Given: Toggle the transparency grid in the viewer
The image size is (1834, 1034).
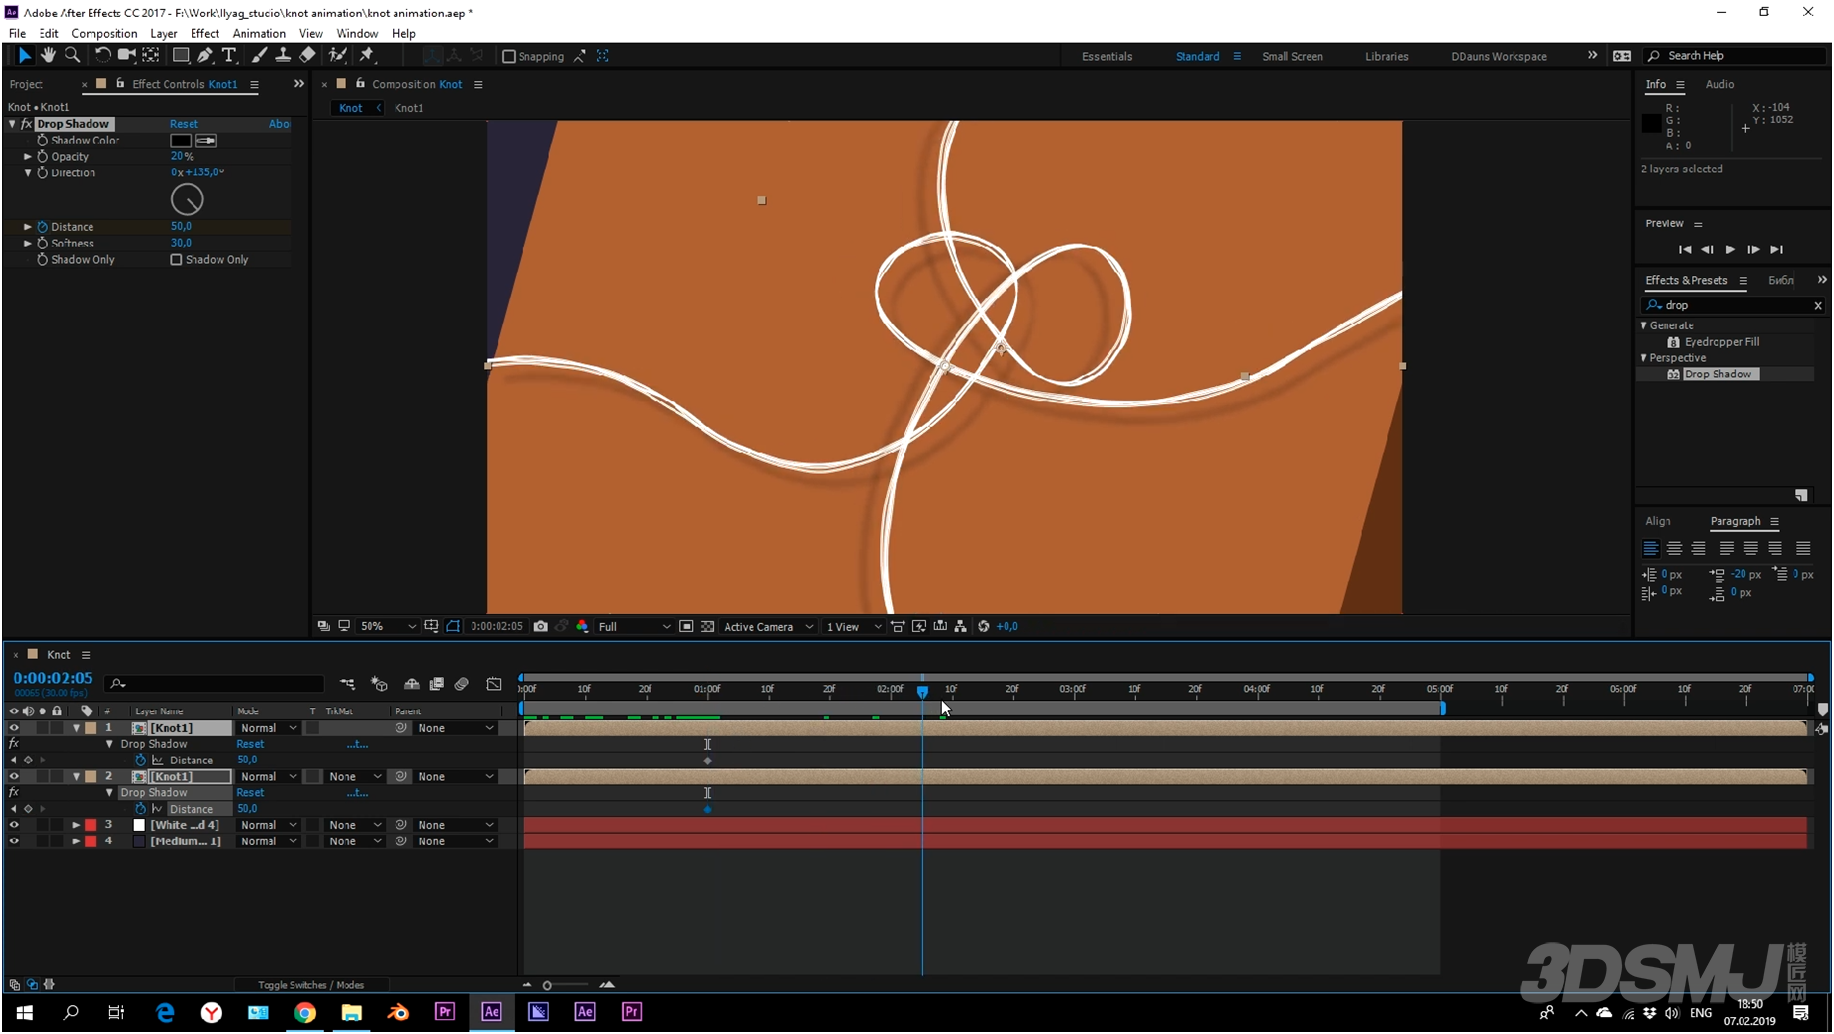Looking at the screenshot, I should pos(708,627).
